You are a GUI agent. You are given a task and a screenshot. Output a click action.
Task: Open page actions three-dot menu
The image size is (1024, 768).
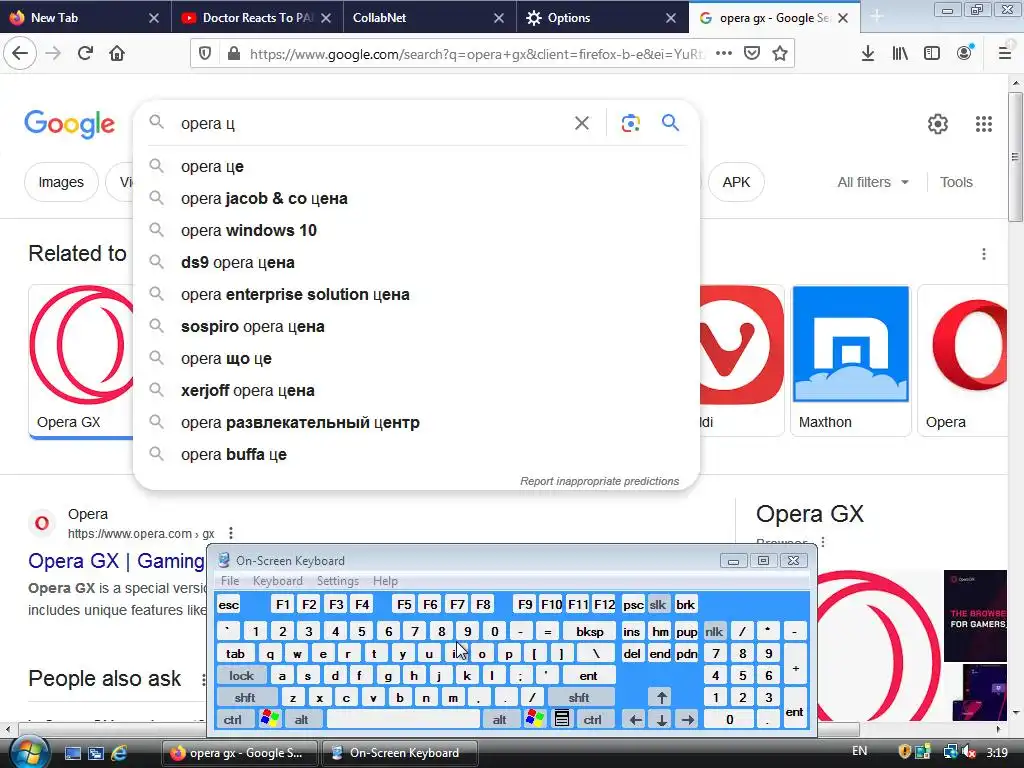(724, 54)
